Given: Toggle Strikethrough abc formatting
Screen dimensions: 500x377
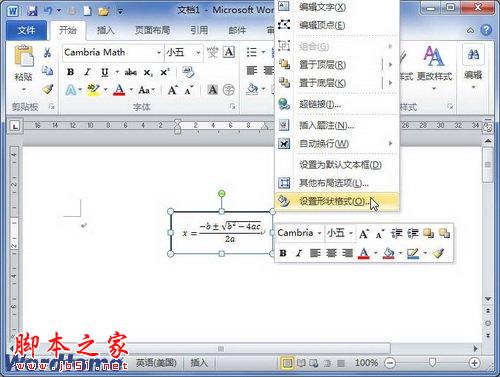Looking at the screenshot, I should [131, 72].
